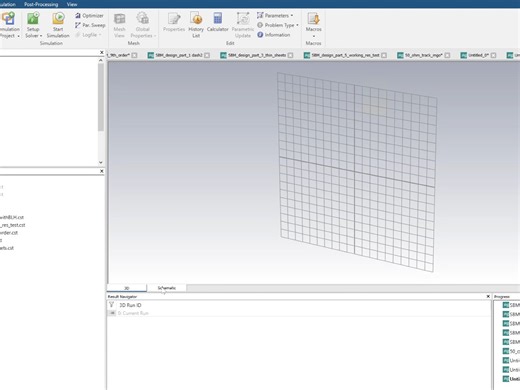520x390 pixels.
Task: Switch to the View ribbon tab
Action: (72, 4)
